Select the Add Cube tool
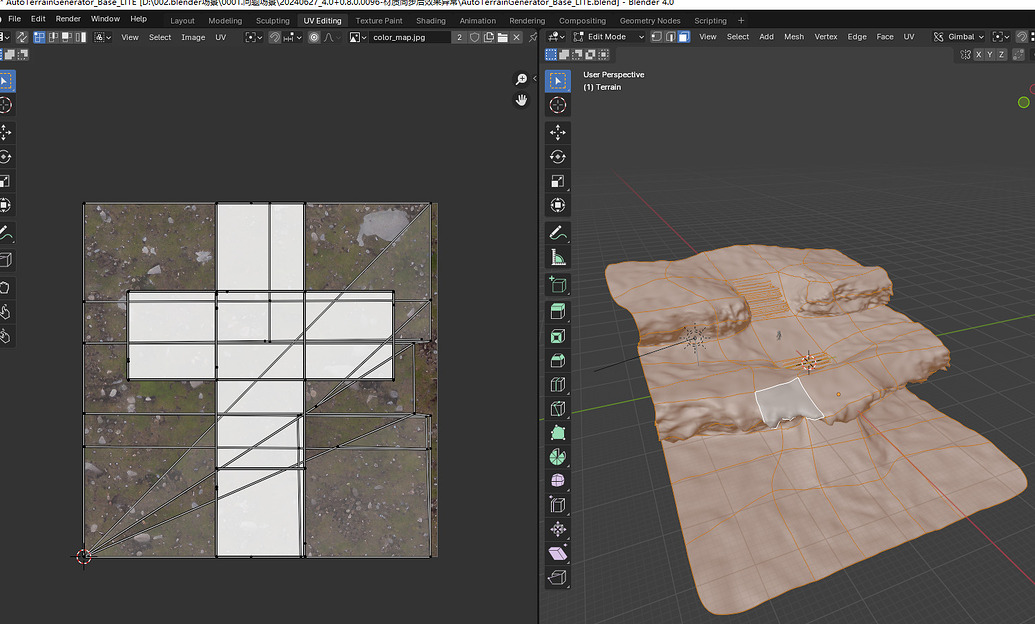Image resolution: width=1035 pixels, height=624 pixels. [x=558, y=285]
